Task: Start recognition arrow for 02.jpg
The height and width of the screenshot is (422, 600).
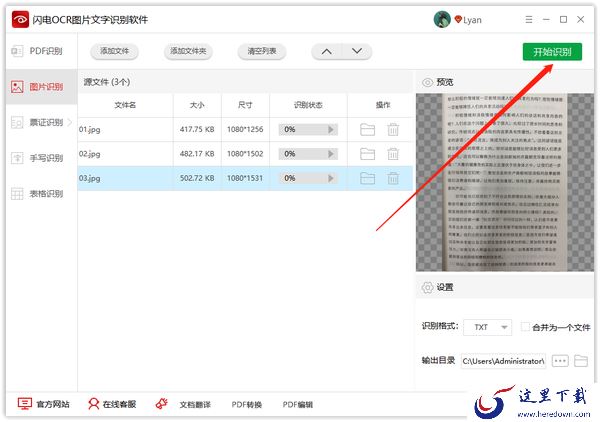Action: click(x=331, y=154)
